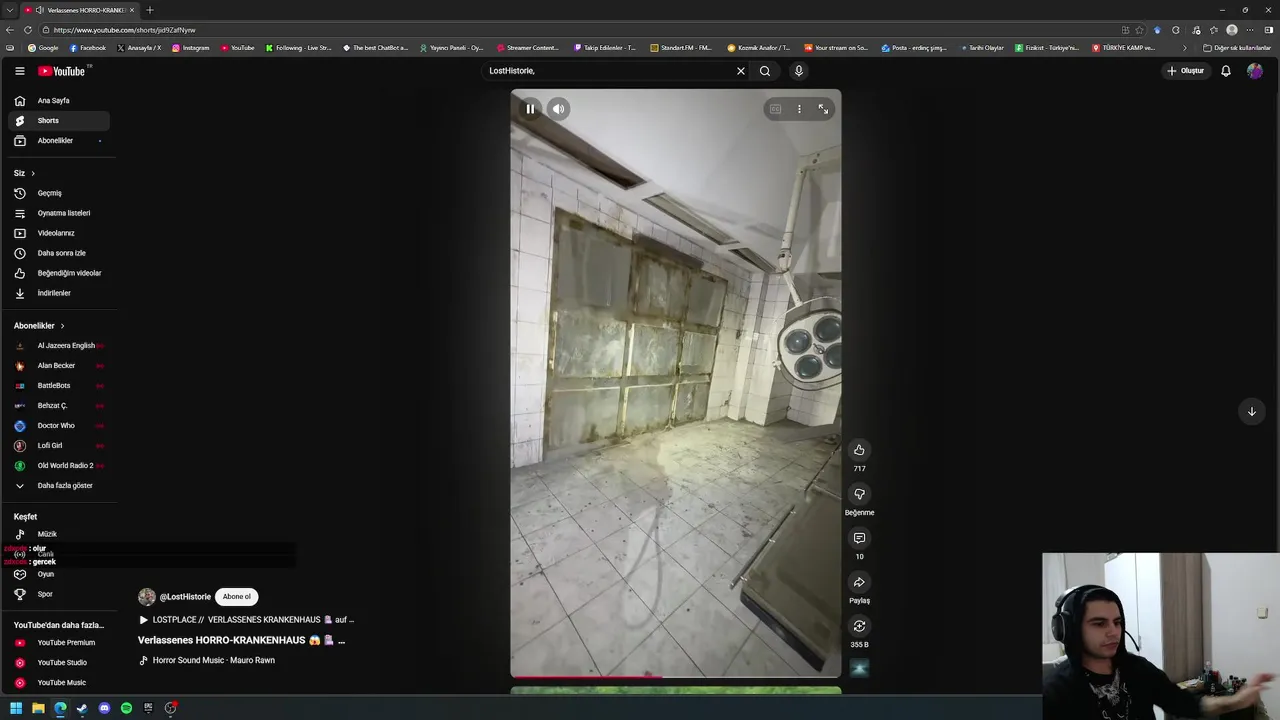Image resolution: width=1280 pixels, height=720 pixels.
Task: Open Abonelikler in the sidebar
Action: click(x=58, y=141)
